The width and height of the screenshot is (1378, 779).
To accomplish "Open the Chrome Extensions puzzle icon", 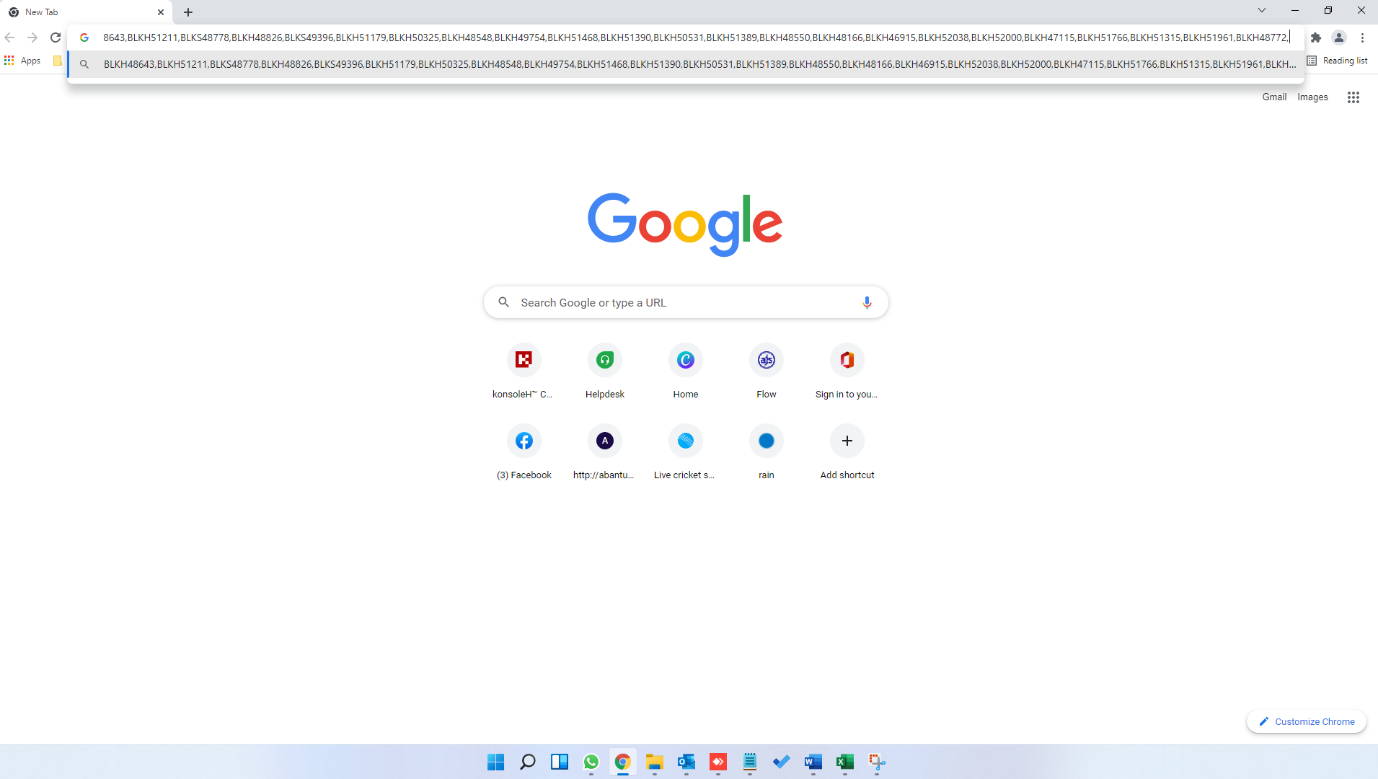I will (1316, 37).
